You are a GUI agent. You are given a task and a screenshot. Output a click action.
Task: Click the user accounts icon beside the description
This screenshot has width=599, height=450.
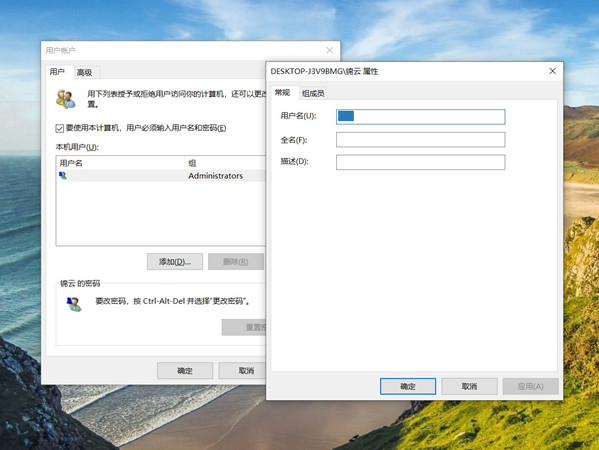click(66, 99)
